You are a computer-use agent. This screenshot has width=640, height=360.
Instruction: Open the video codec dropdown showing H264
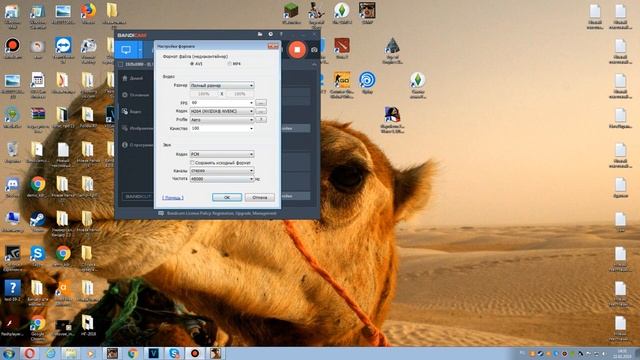[222, 111]
